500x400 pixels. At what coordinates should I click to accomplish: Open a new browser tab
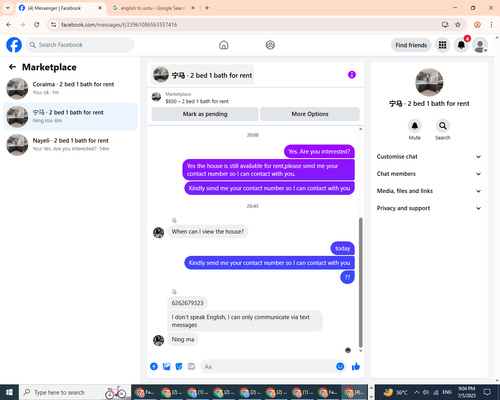click(x=207, y=8)
